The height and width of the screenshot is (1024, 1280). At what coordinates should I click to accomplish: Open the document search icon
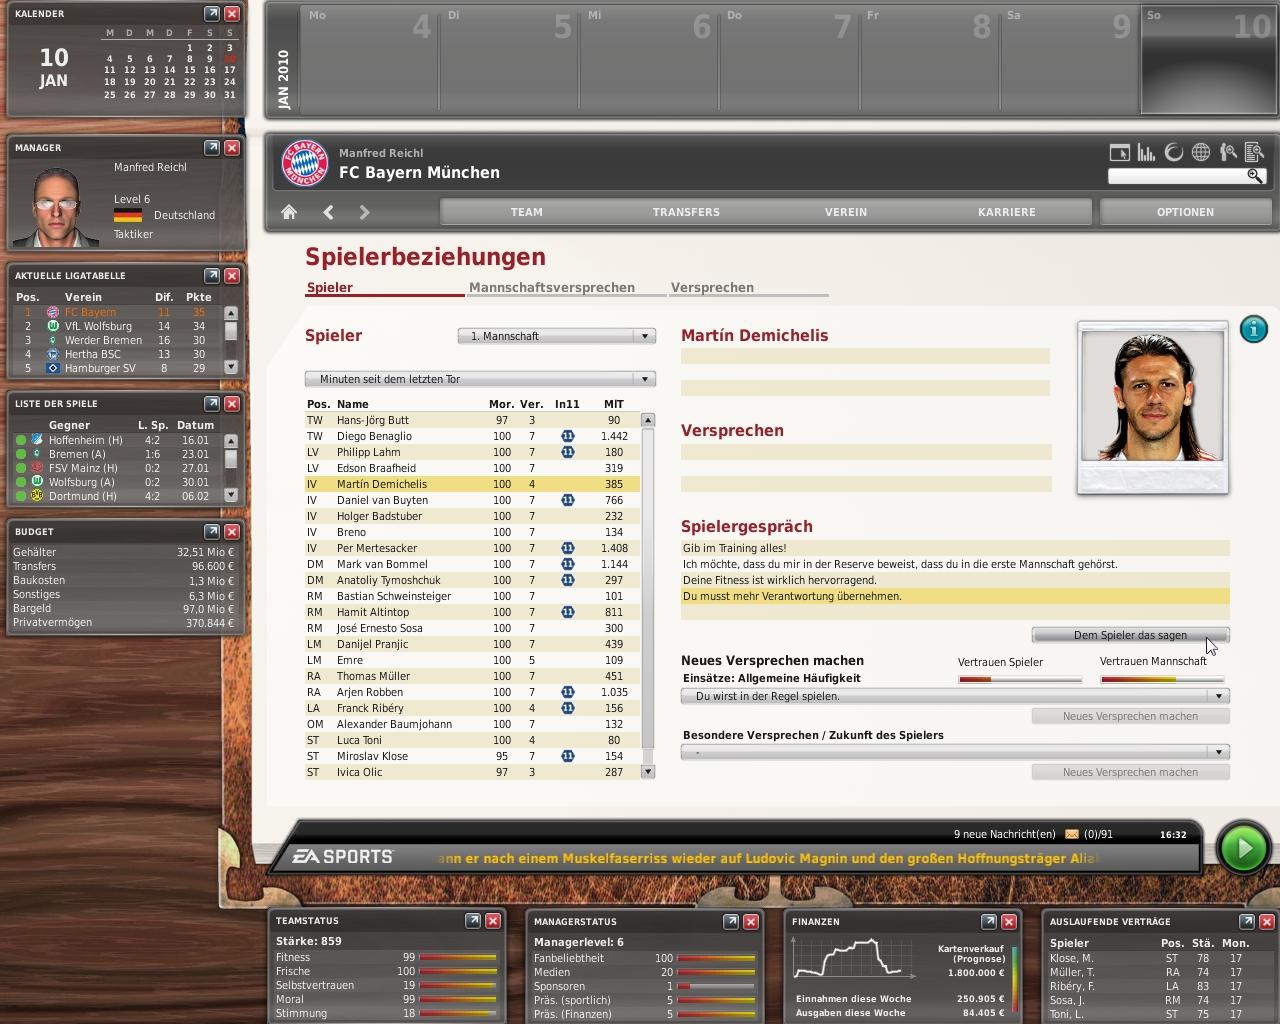(1255, 152)
